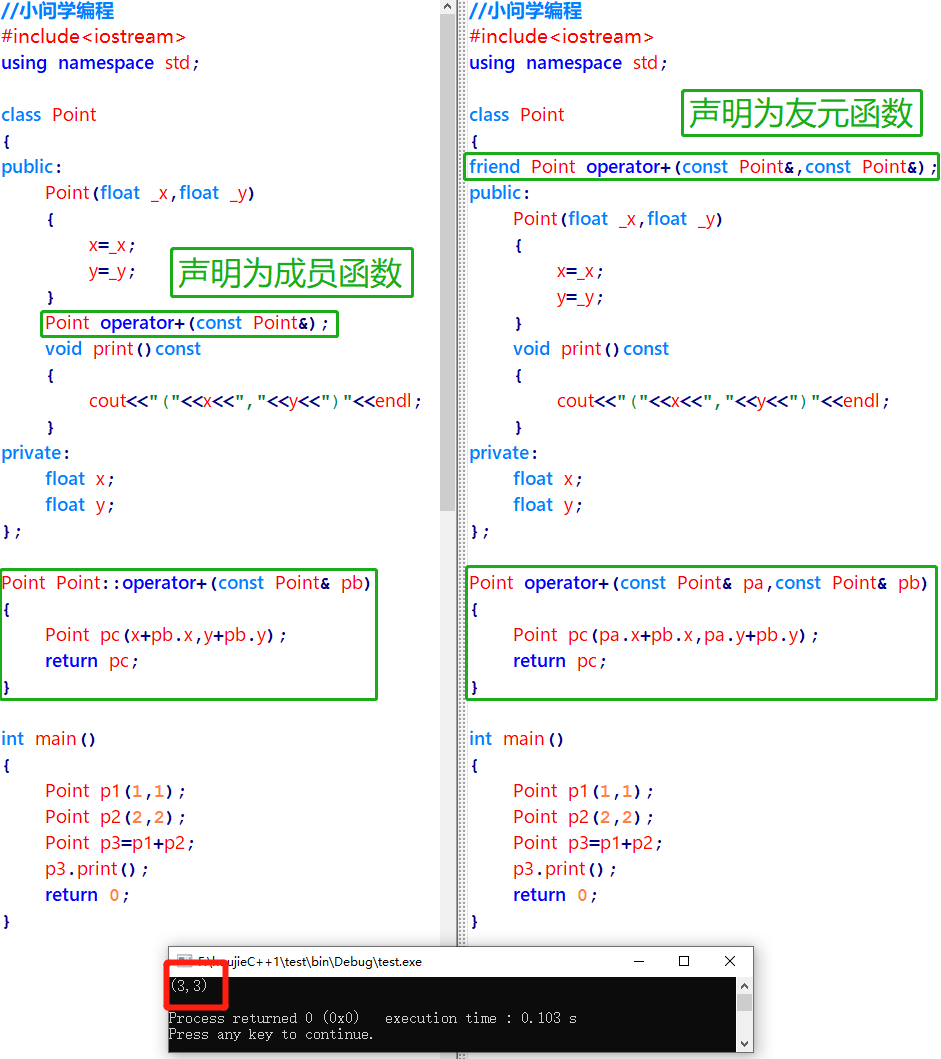
Task: Click the console window's title bar icon
Action: pyautogui.click(x=184, y=961)
